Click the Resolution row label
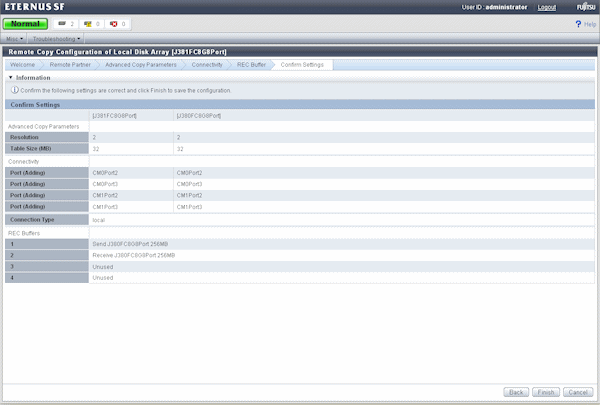The height and width of the screenshot is (405, 600). pos(47,137)
